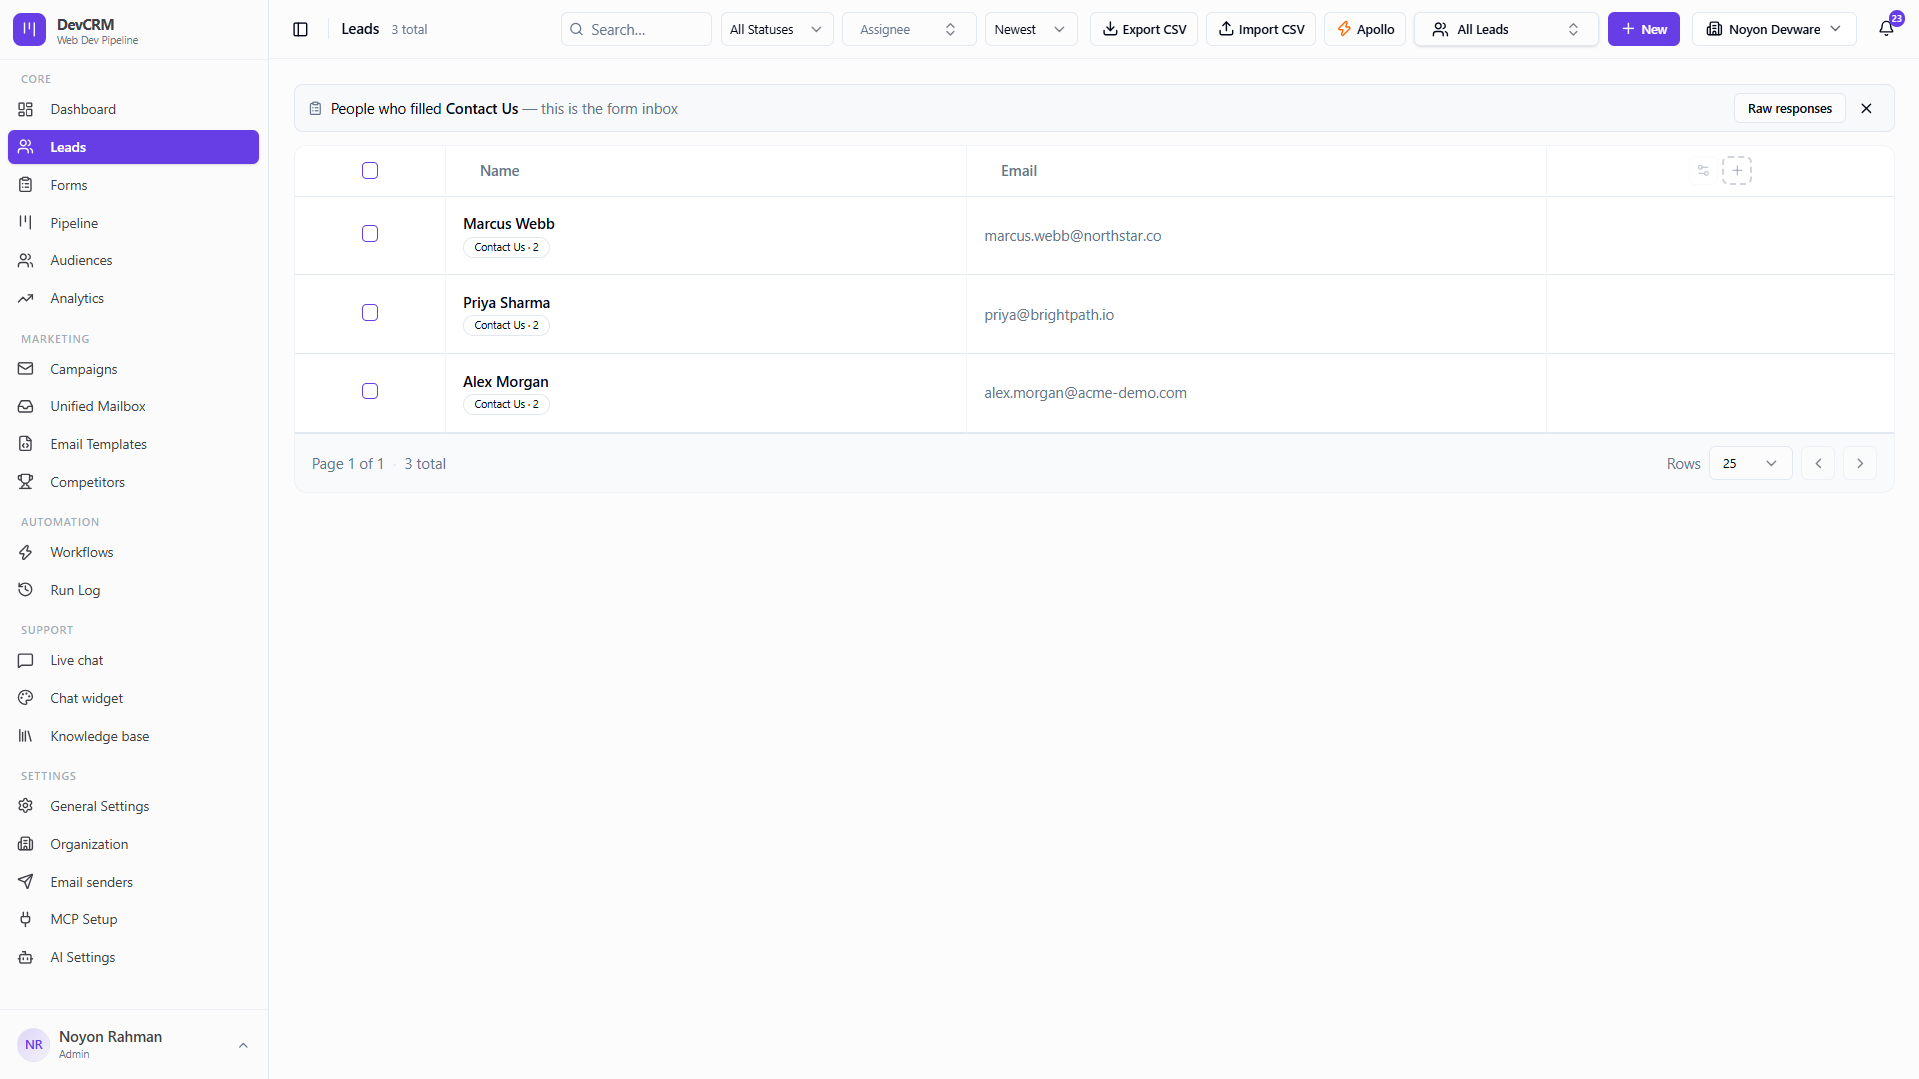Change the Newest sort order dropdown
1919x1079 pixels.
pos(1031,29)
